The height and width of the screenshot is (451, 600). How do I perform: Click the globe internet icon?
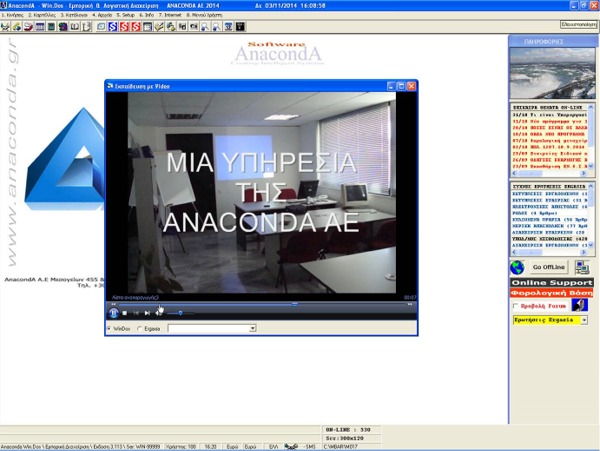pyautogui.click(x=517, y=267)
